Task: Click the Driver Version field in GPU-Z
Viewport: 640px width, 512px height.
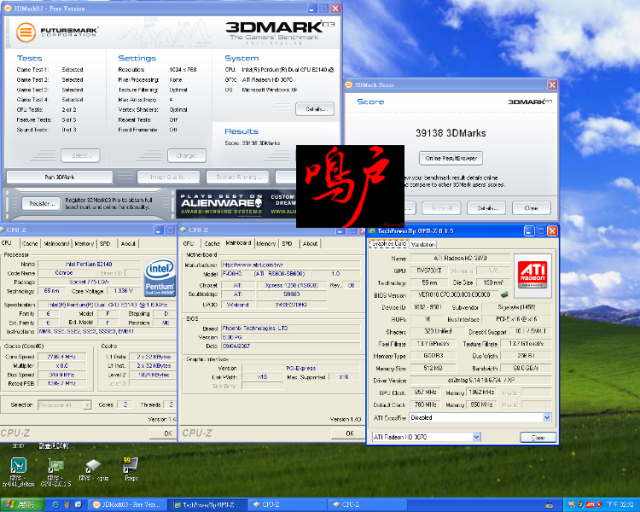Action: point(481,380)
